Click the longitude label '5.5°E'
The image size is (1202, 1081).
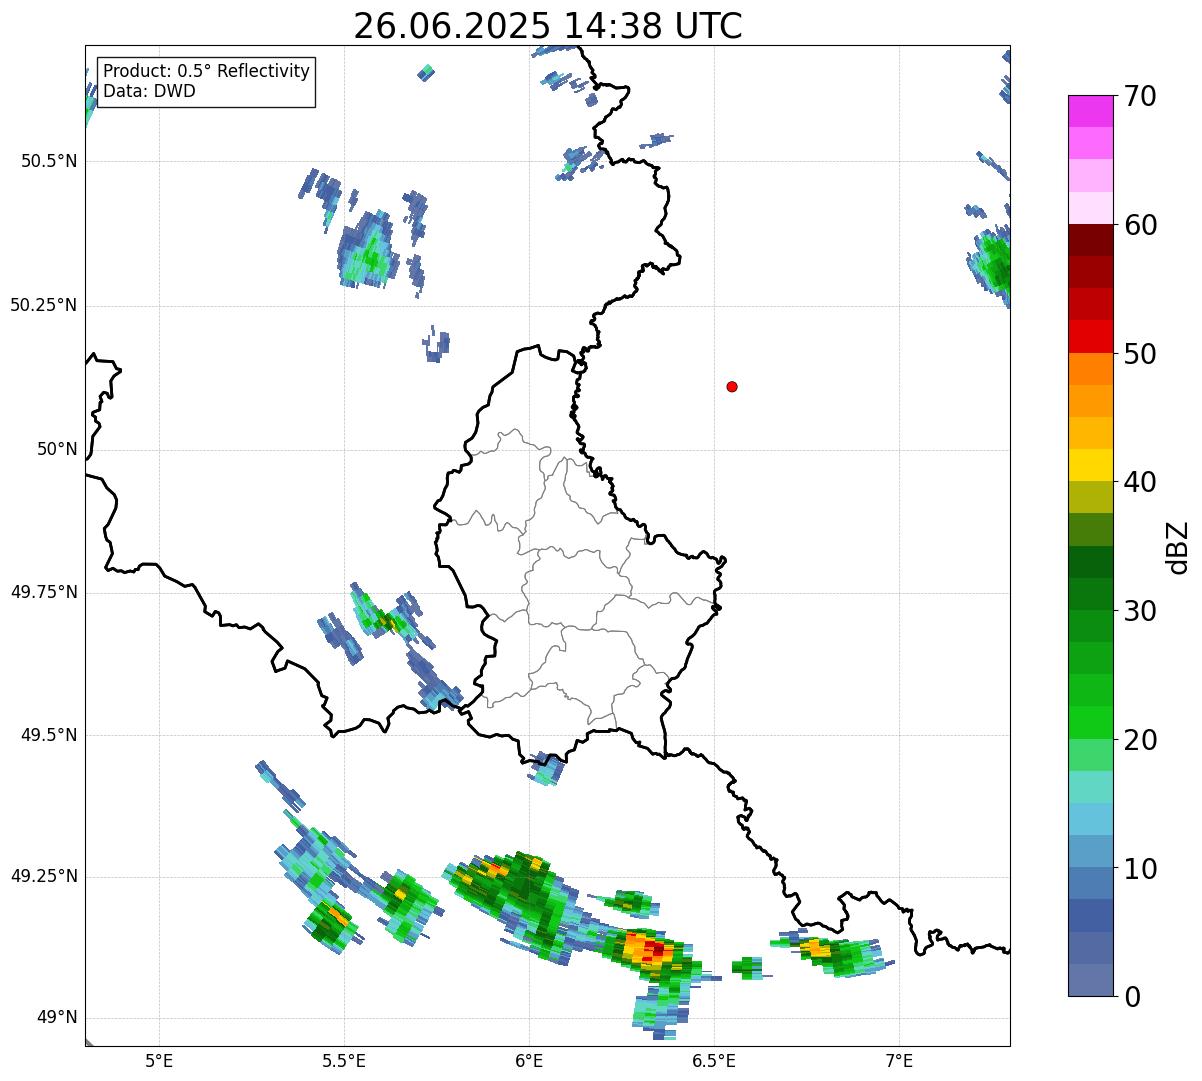344,1060
